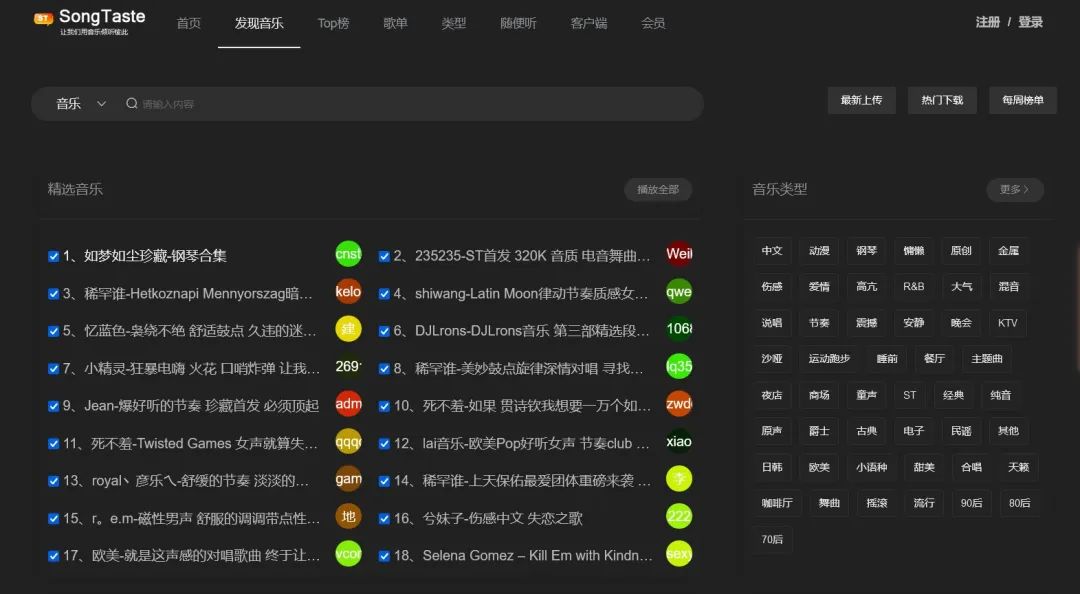Click the kelo avatar for 稀罕谁-Hetkoznapi
Screen dimensions: 1080x594
tap(348, 292)
